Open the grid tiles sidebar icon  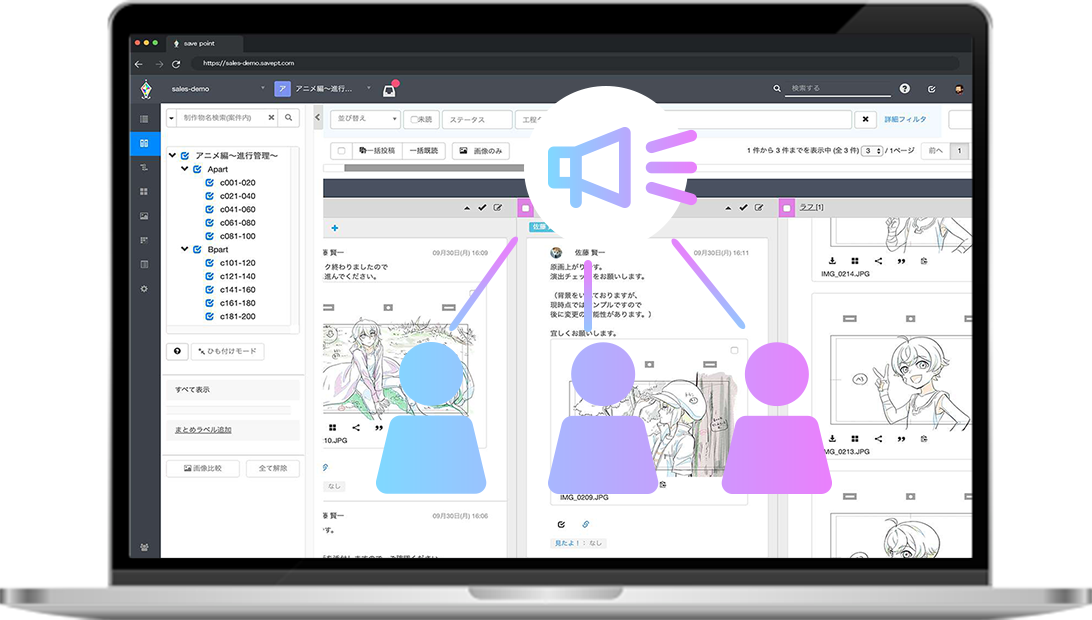click(x=144, y=192)
